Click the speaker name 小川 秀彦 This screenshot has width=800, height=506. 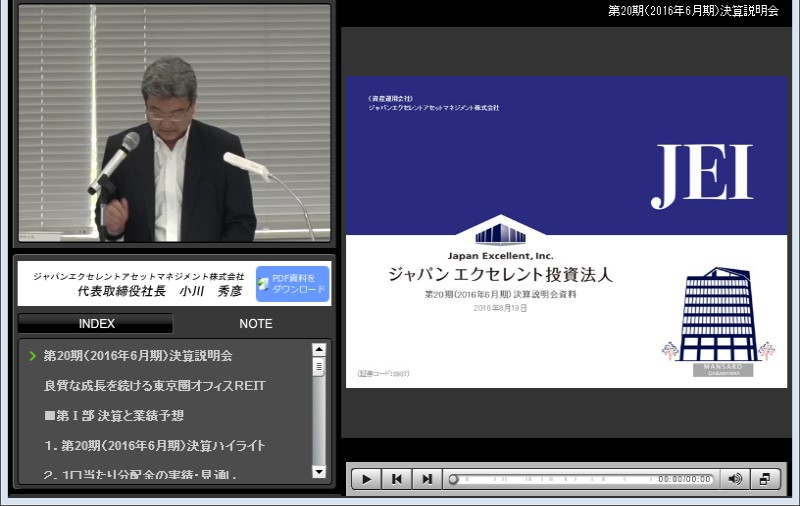point(211,291)
